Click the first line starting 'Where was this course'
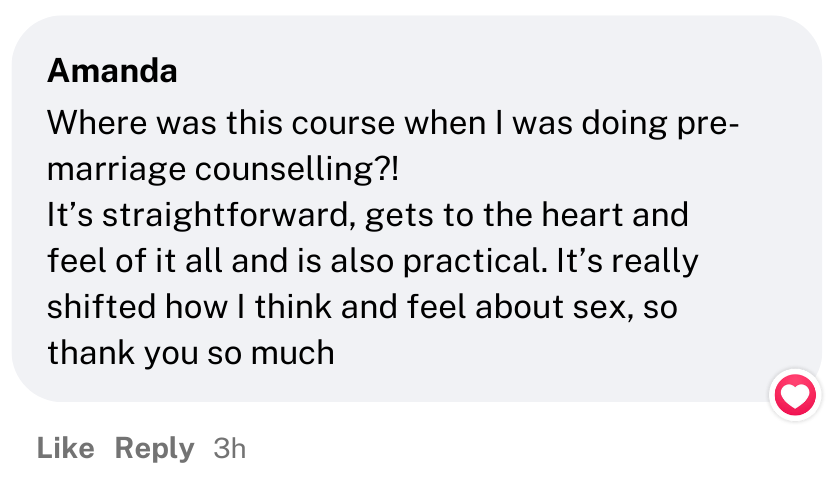Image resolution: width=835 pixels, height=484 pixels. pos(393,124)
